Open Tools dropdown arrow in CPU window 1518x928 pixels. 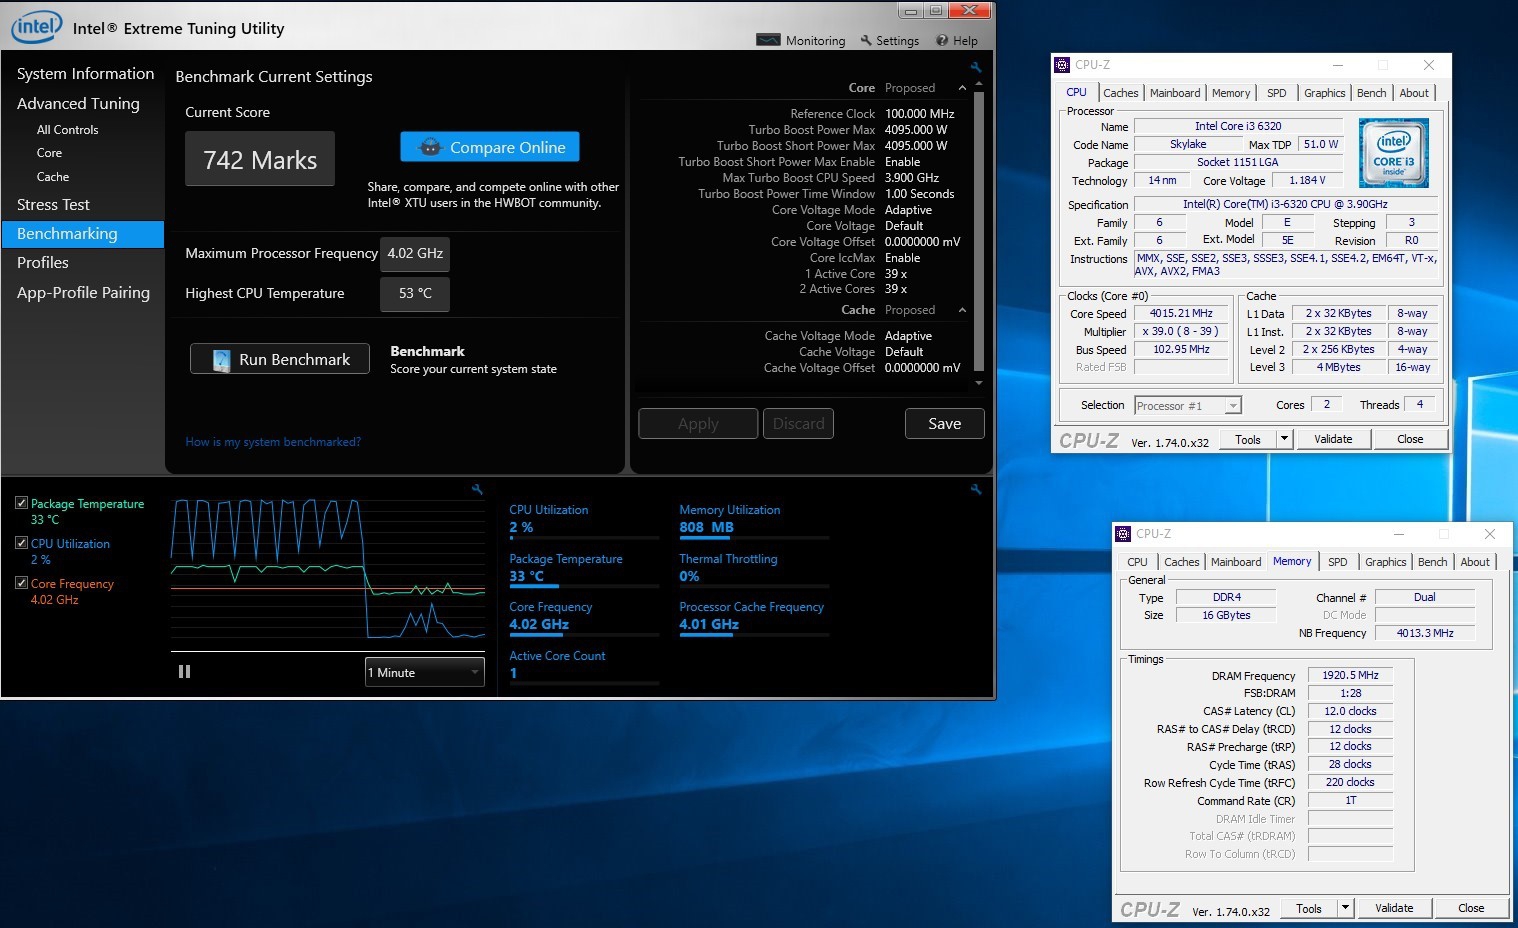coord(1285,439)
